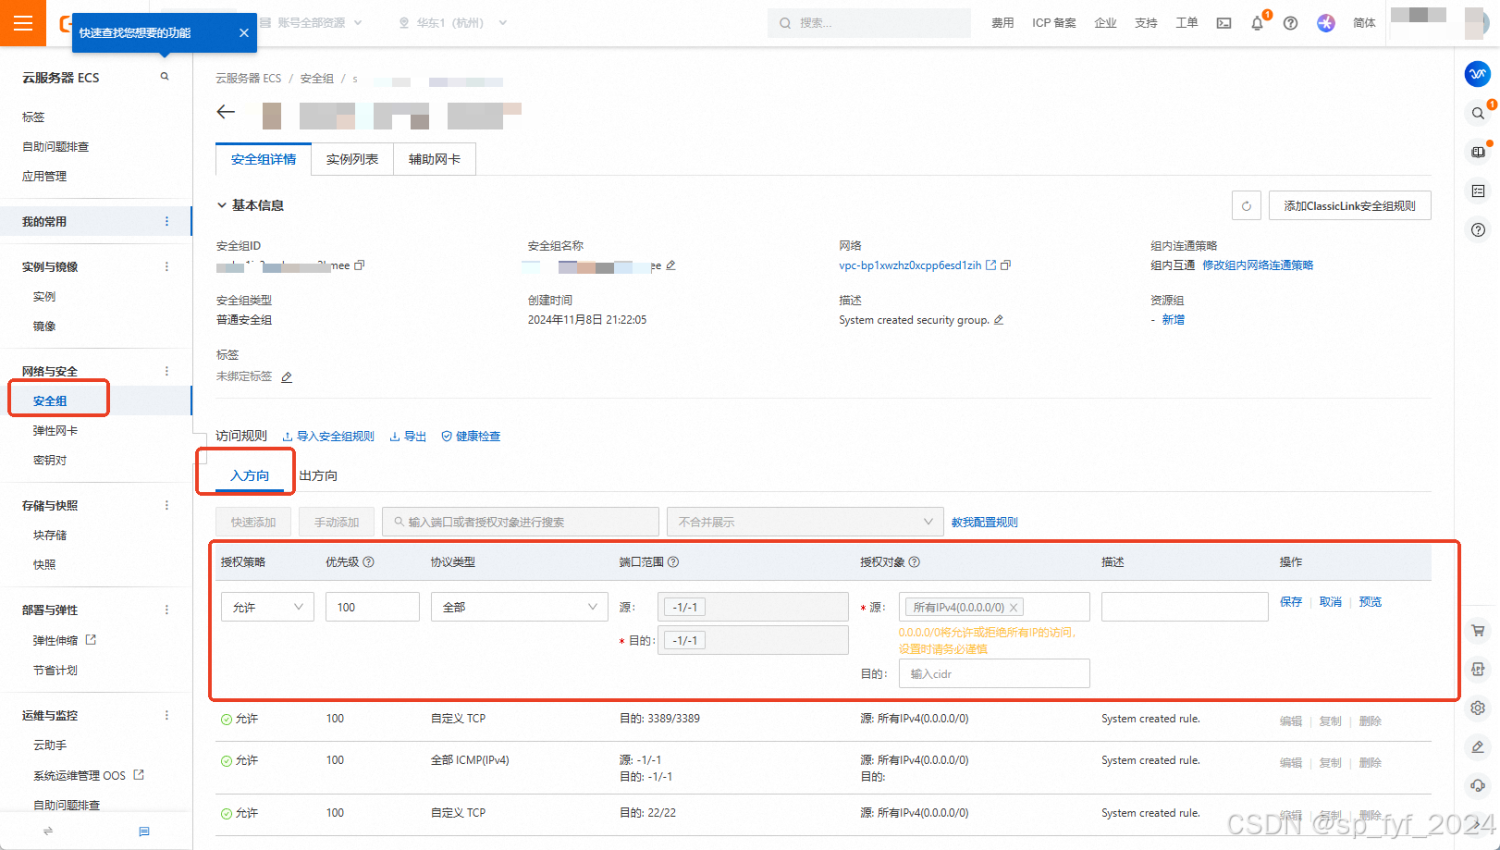The width and height of the screenshot is (1500, 850).
Task: Click the blue AI assistant icon on right edge
Action: click(x=1477, y=73)
